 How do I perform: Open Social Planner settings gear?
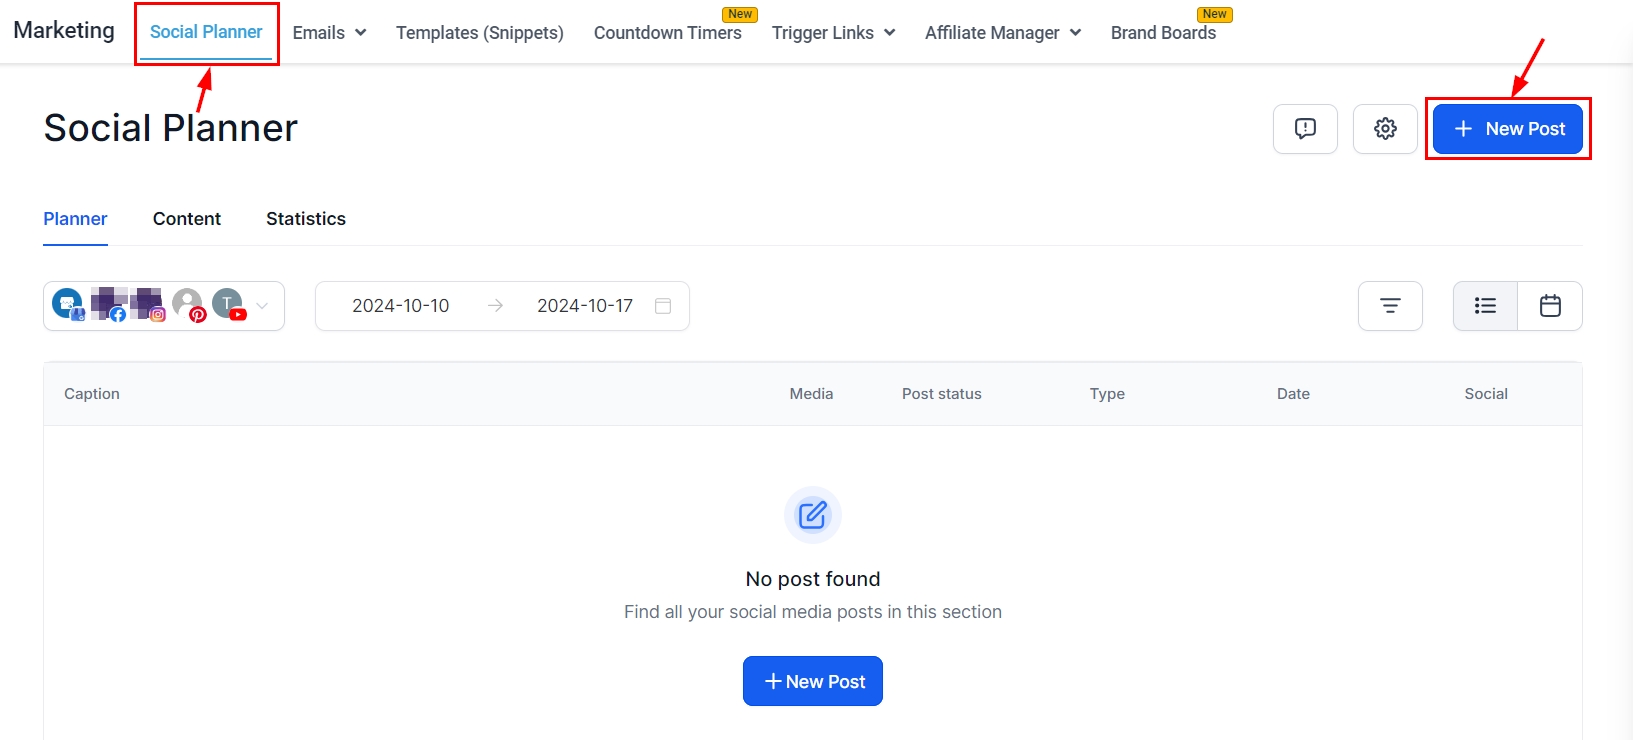tap(1385, 129)
